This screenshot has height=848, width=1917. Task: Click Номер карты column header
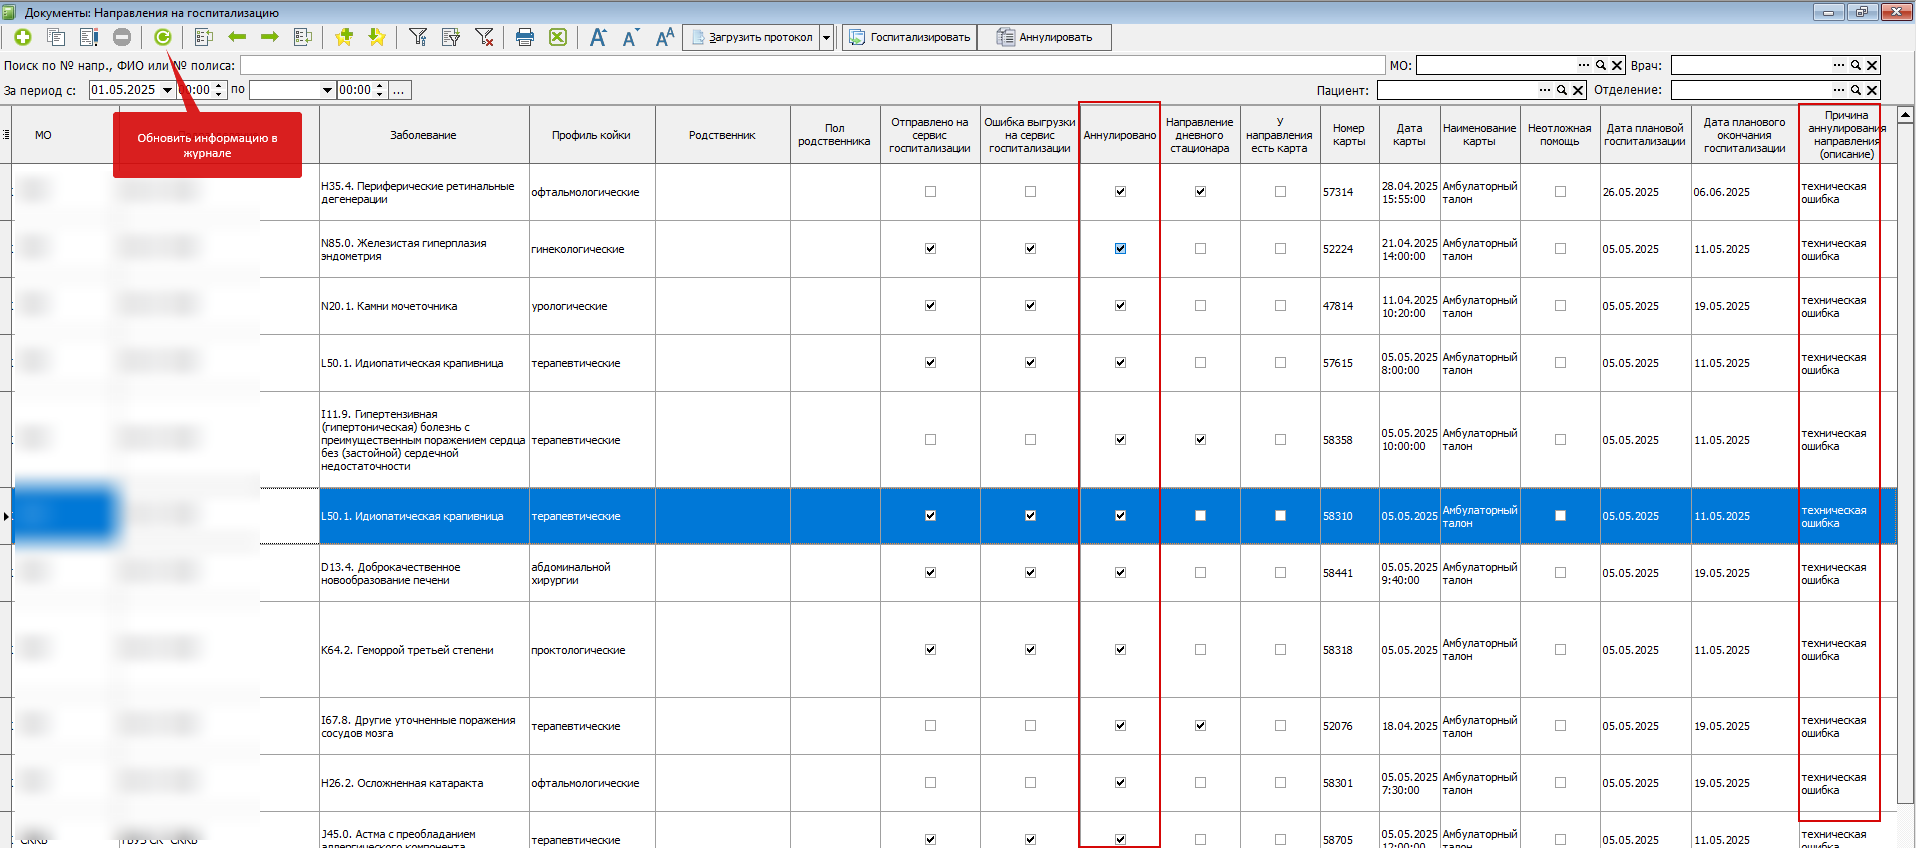[1349, 135]
